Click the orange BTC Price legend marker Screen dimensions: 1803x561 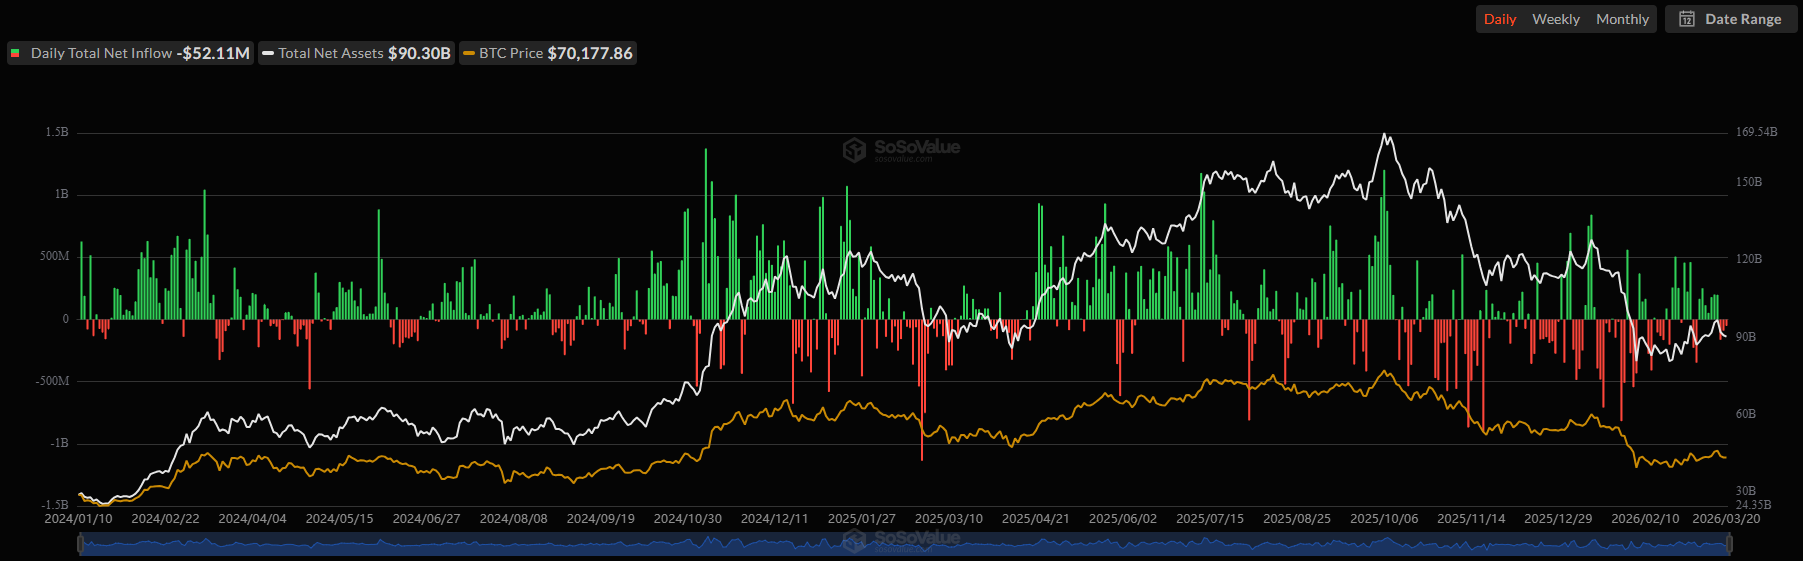click(x=469, y=53)
